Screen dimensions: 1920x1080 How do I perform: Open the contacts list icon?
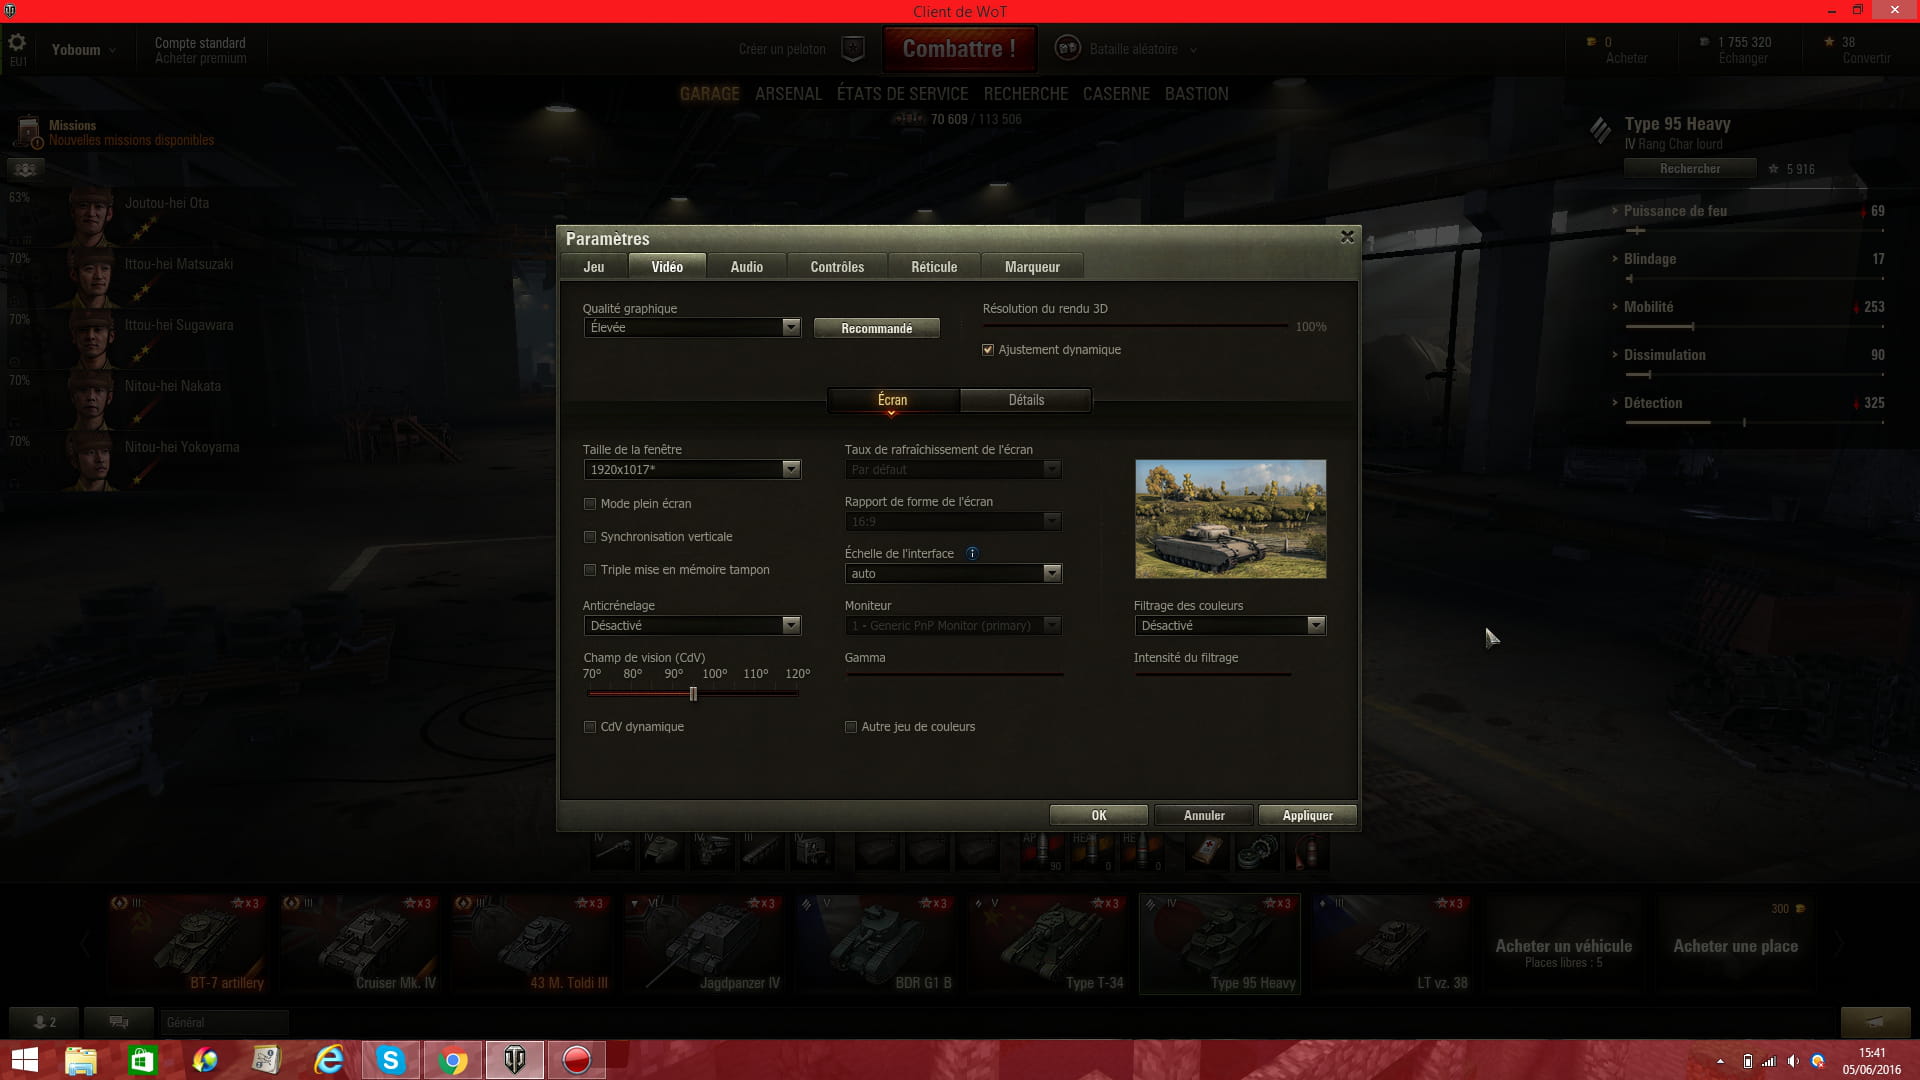[x=44, y=1022]
